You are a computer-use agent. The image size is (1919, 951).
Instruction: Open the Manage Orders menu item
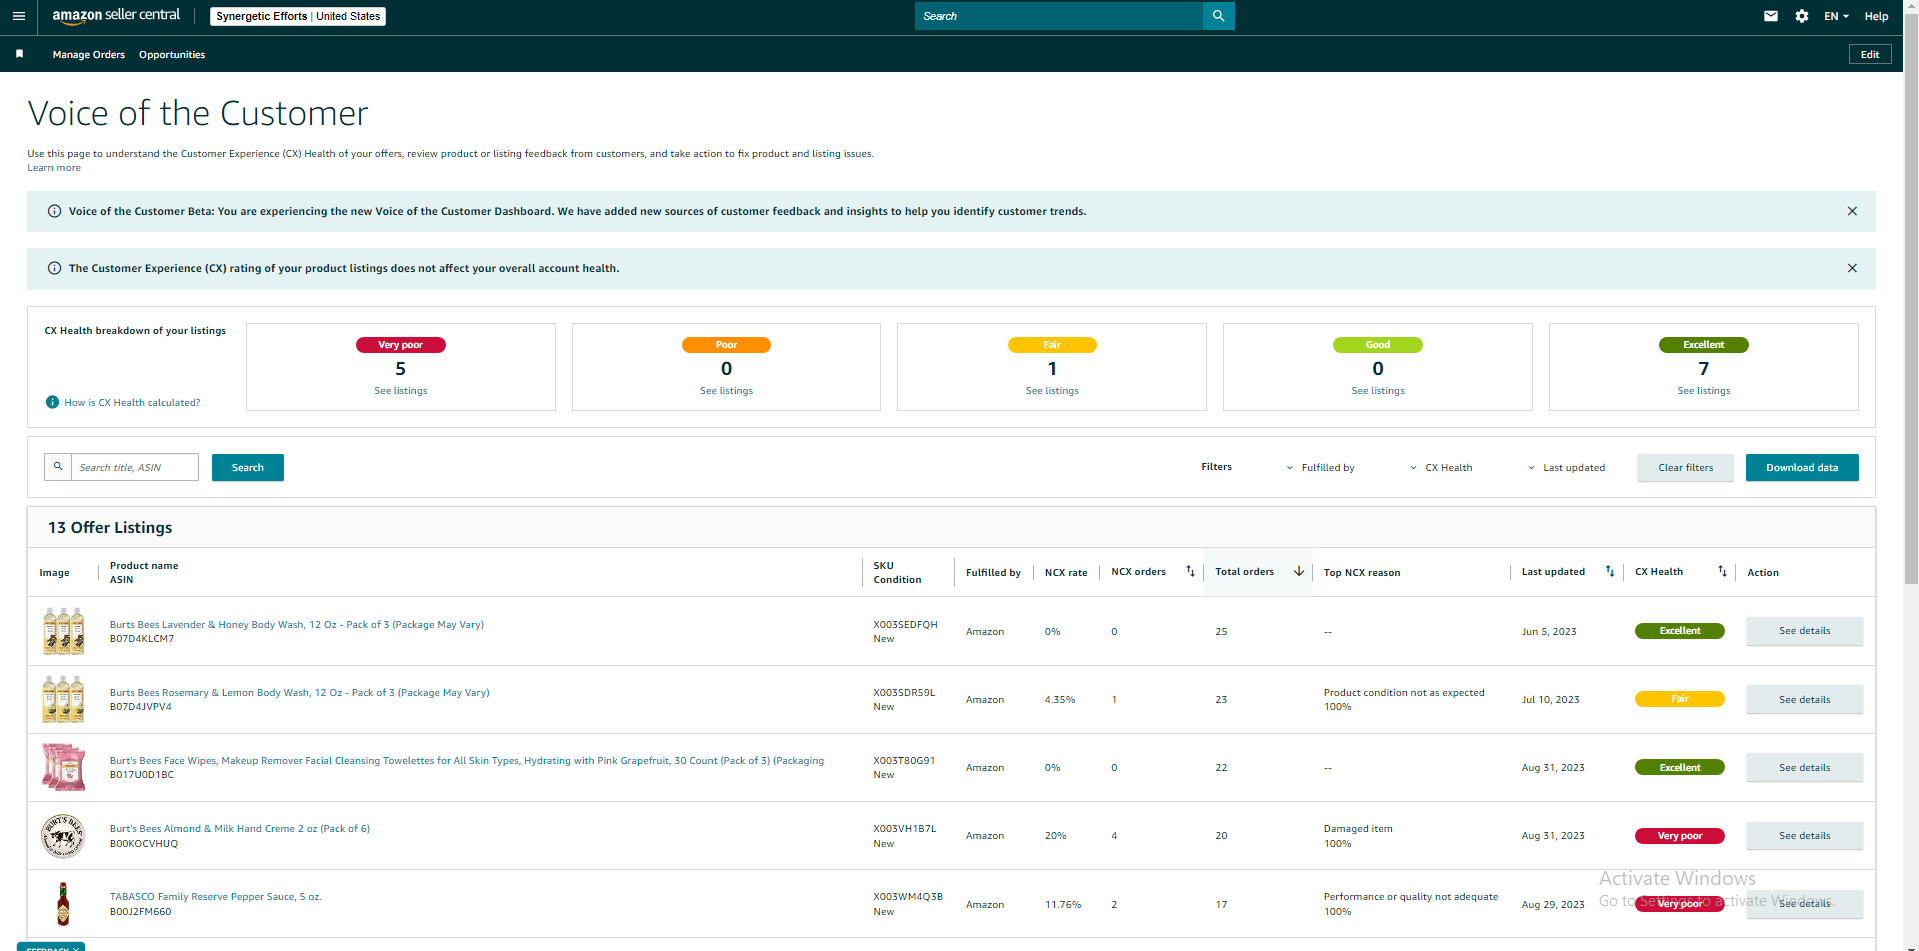pos(89,55)
